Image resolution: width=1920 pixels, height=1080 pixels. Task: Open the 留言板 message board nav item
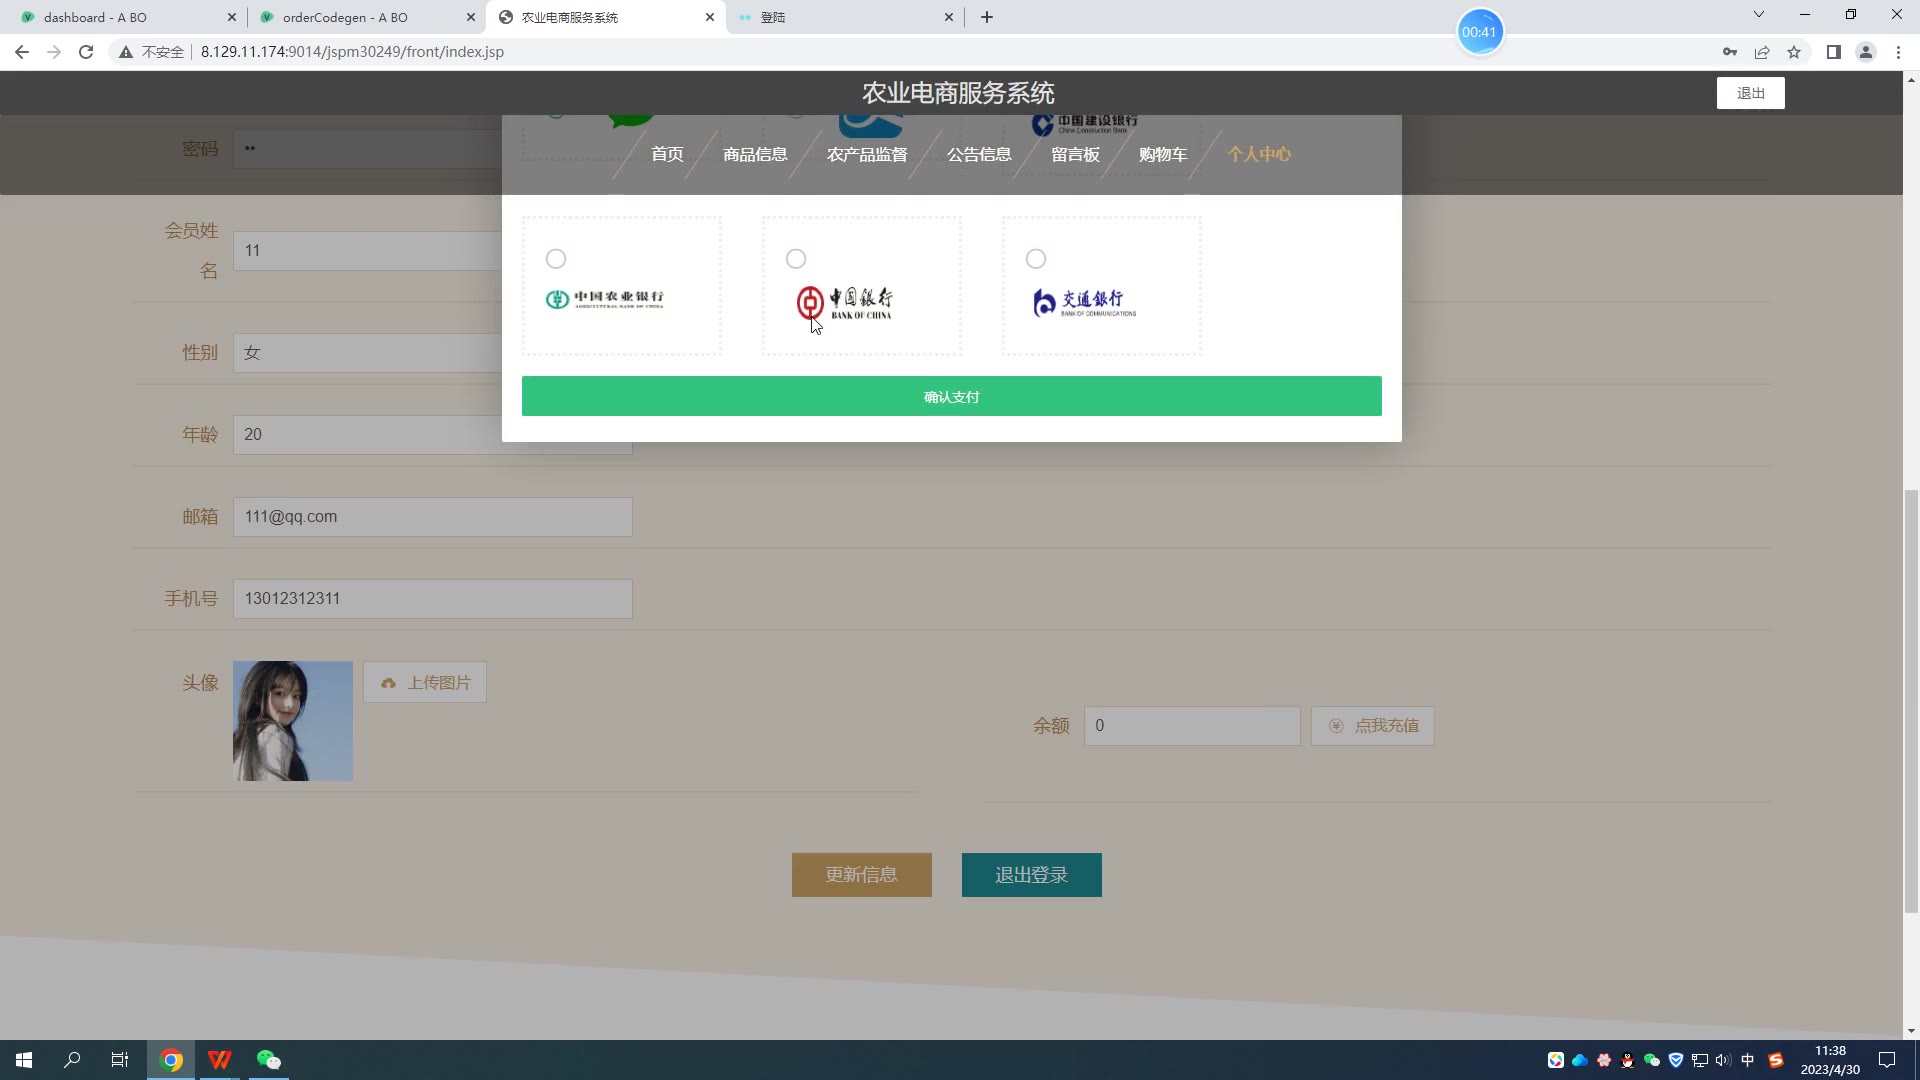click(1075, 154)
